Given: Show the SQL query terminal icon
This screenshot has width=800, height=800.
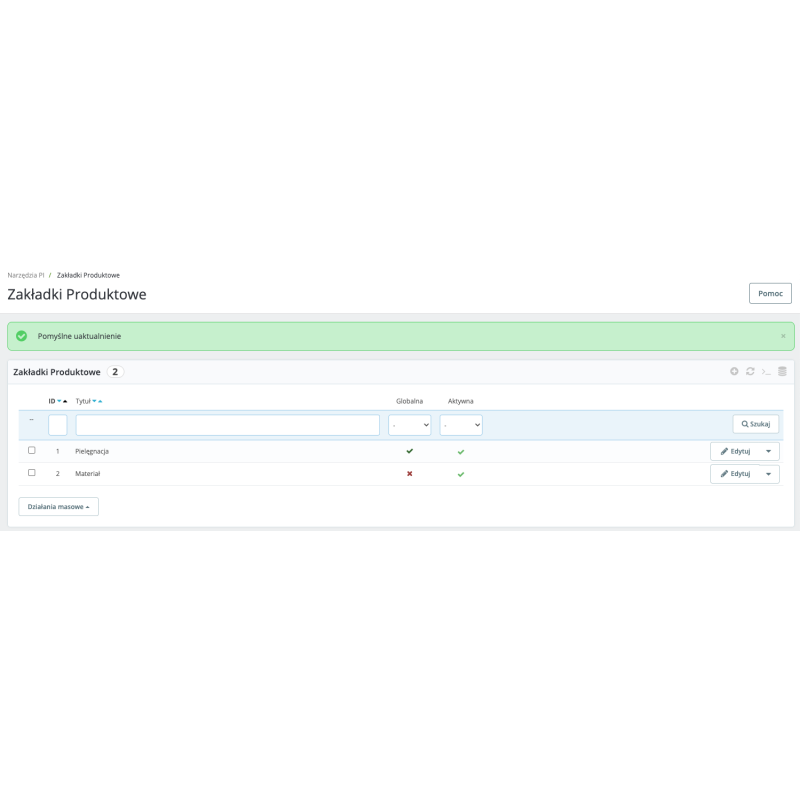Looking at the screenshot, I should click(766, 371).
